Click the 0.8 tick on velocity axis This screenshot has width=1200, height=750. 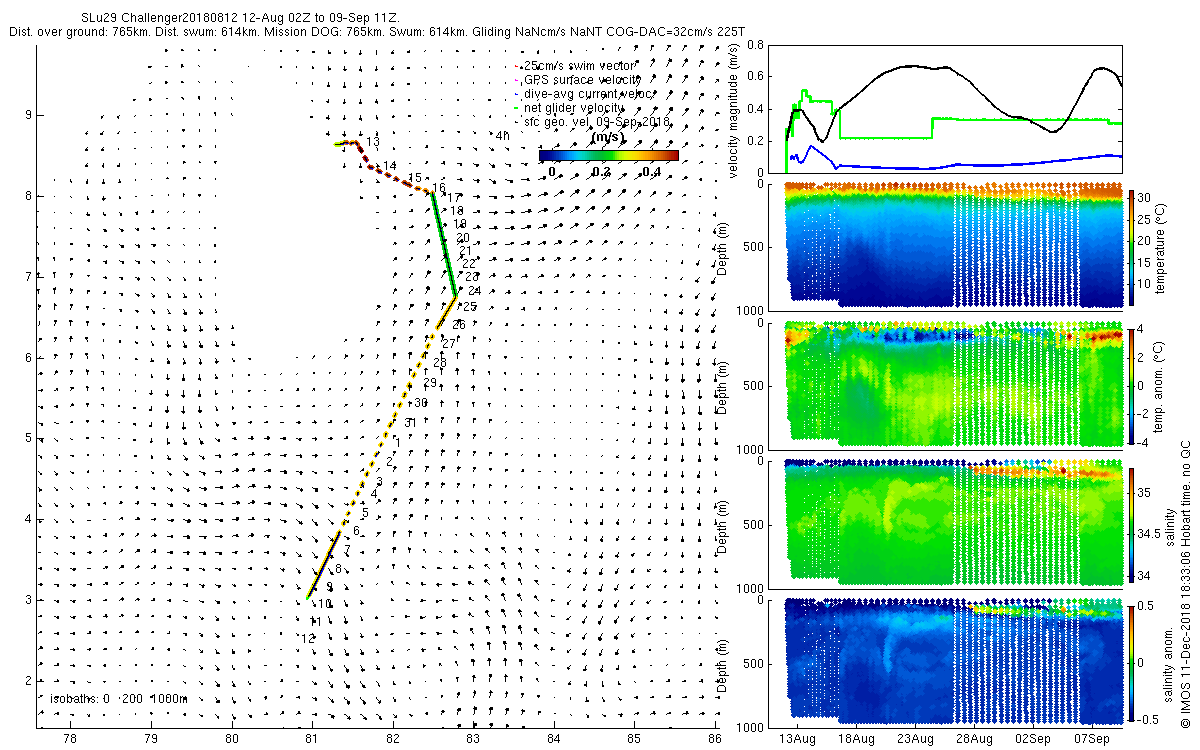(757, 46)
